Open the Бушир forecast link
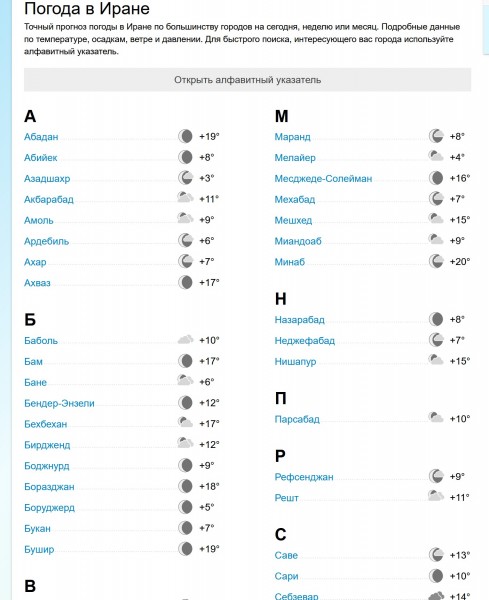Viewport: 489px width, 600px height. 39,549
